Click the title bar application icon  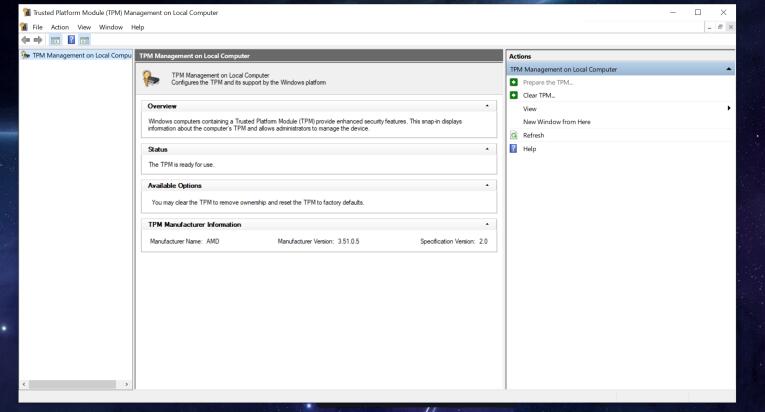pyautogui.click(x=27, y=12)
